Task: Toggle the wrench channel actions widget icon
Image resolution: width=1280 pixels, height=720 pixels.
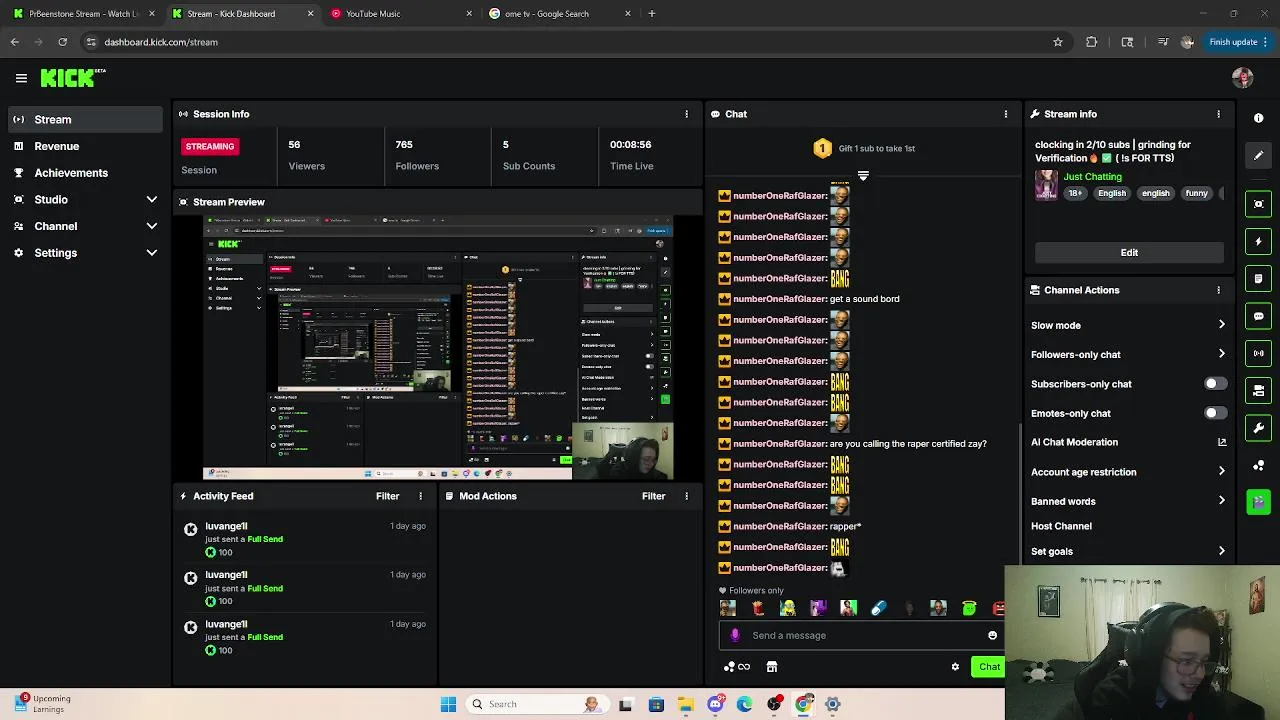Action: [x=1258, y=428]
